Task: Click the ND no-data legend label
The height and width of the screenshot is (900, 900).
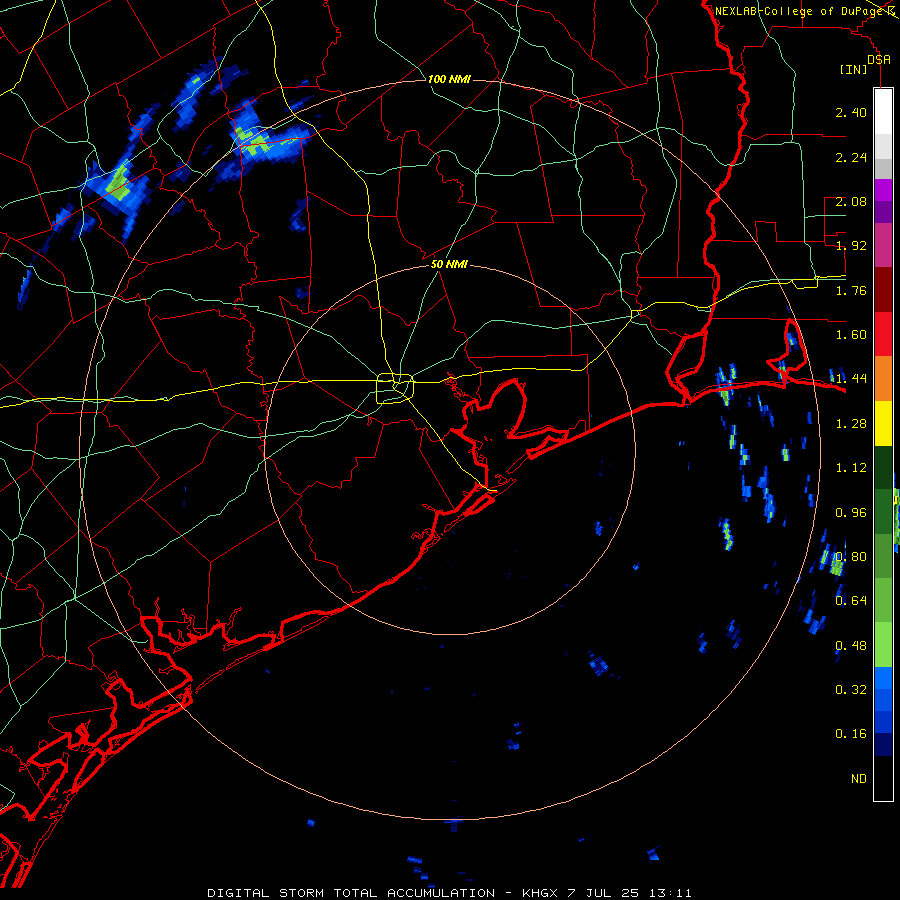Action: 859,779
